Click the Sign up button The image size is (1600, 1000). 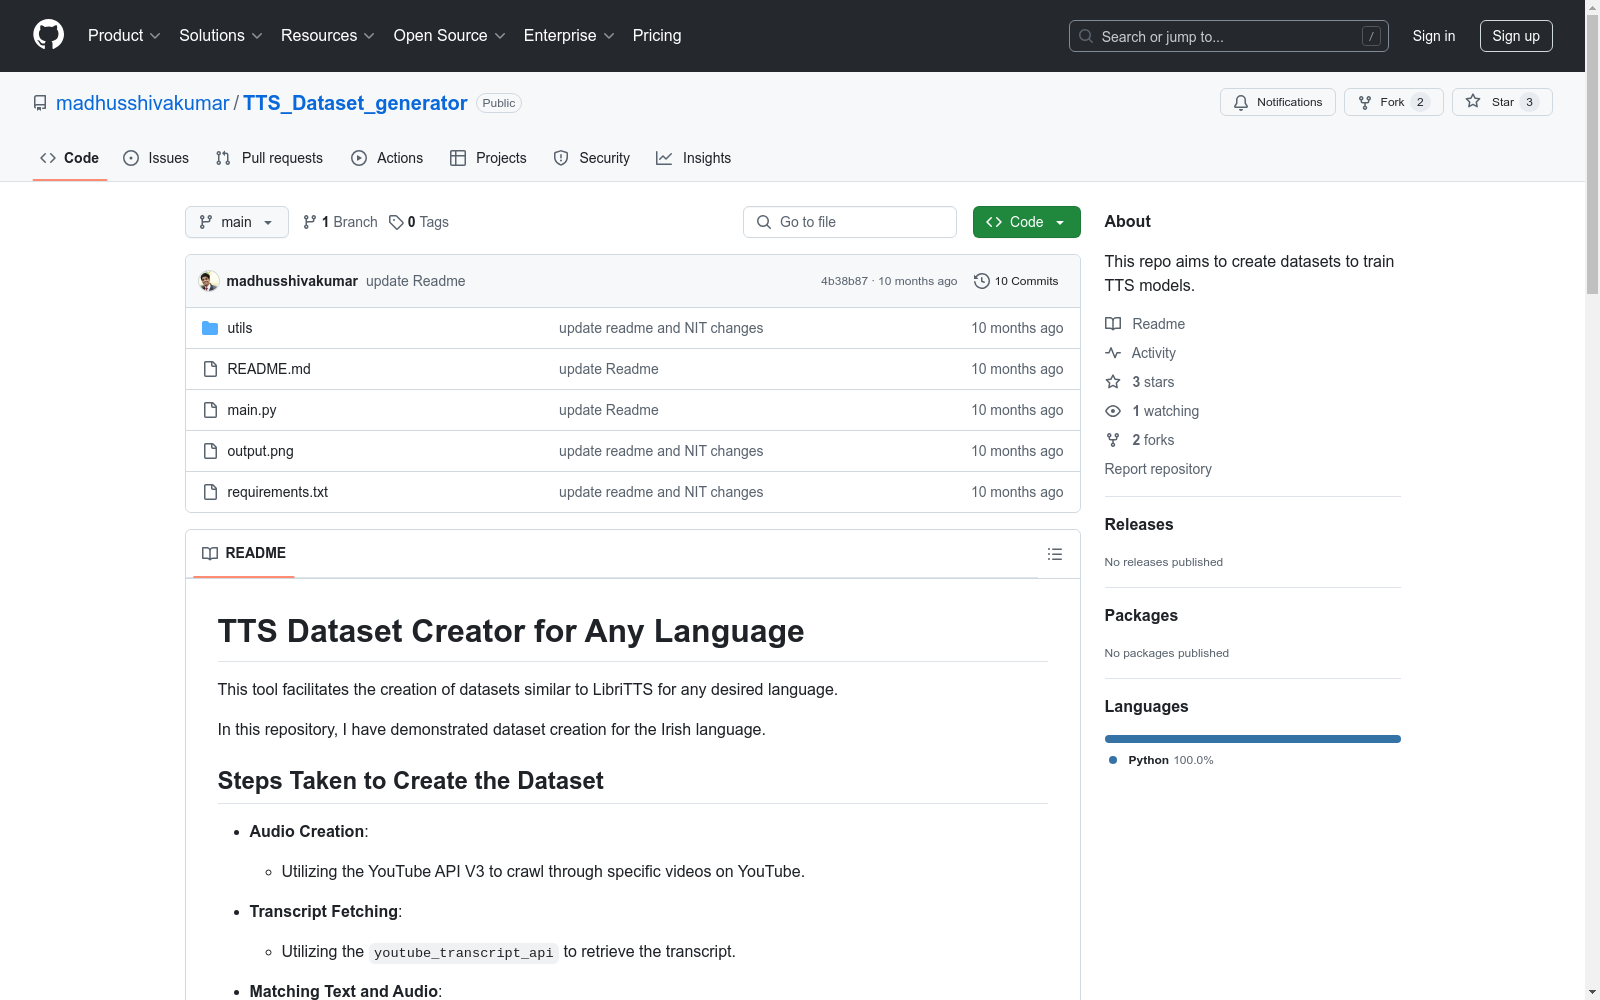1516,36
